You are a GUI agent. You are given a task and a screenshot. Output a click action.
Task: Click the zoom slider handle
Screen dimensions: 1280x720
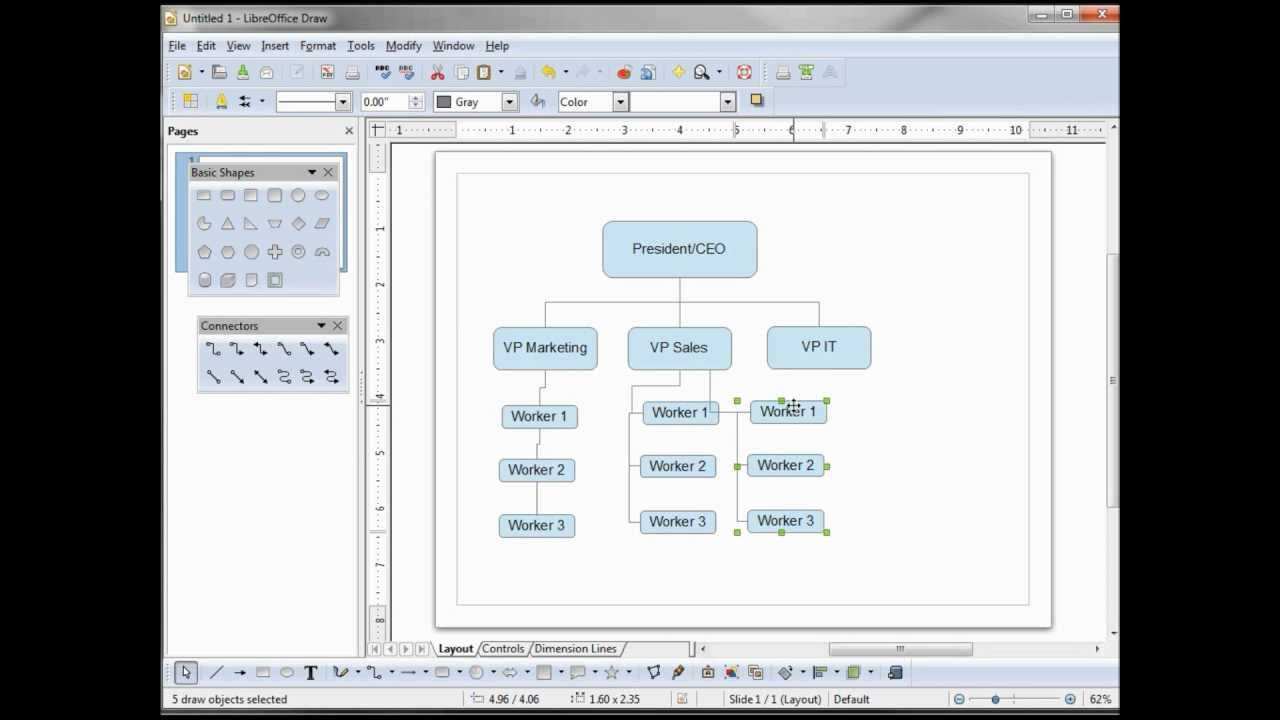[995, 699]
